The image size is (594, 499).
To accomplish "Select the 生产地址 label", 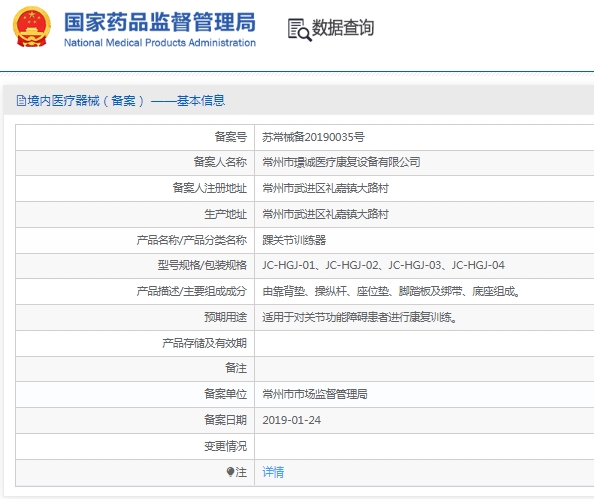I will click(225, 214).
